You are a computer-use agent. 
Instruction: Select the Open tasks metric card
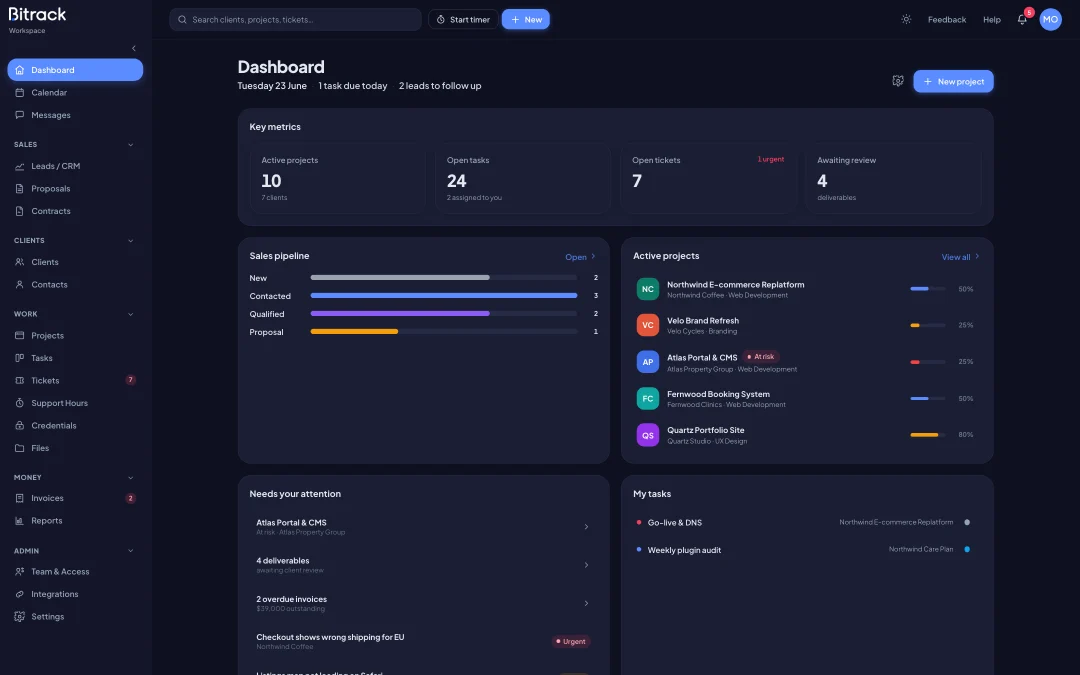click(x=523, y=179)
